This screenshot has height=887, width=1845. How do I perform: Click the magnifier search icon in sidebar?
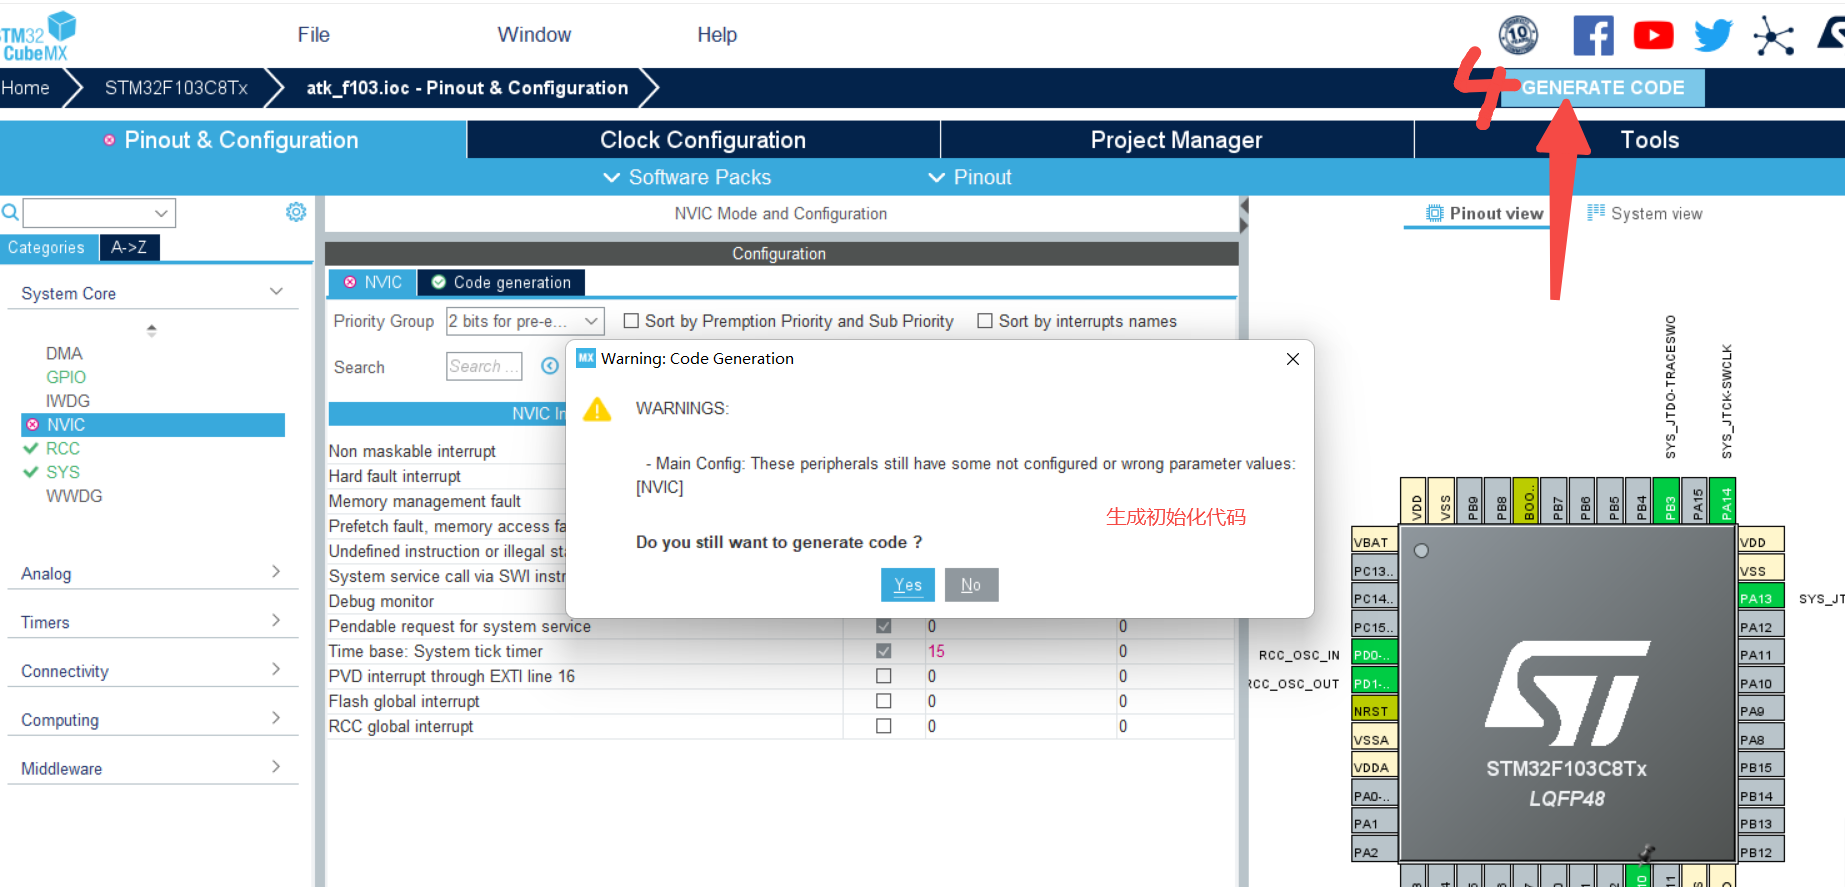10,212
